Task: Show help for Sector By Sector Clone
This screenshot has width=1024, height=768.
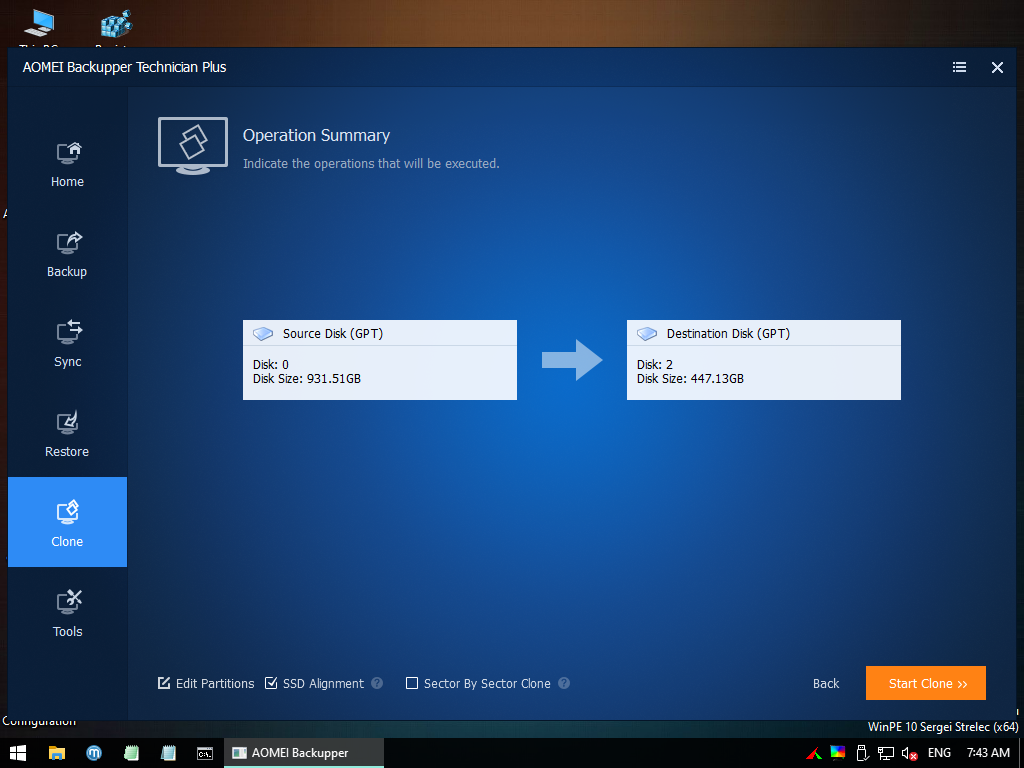Action: [x=564, y=683]
